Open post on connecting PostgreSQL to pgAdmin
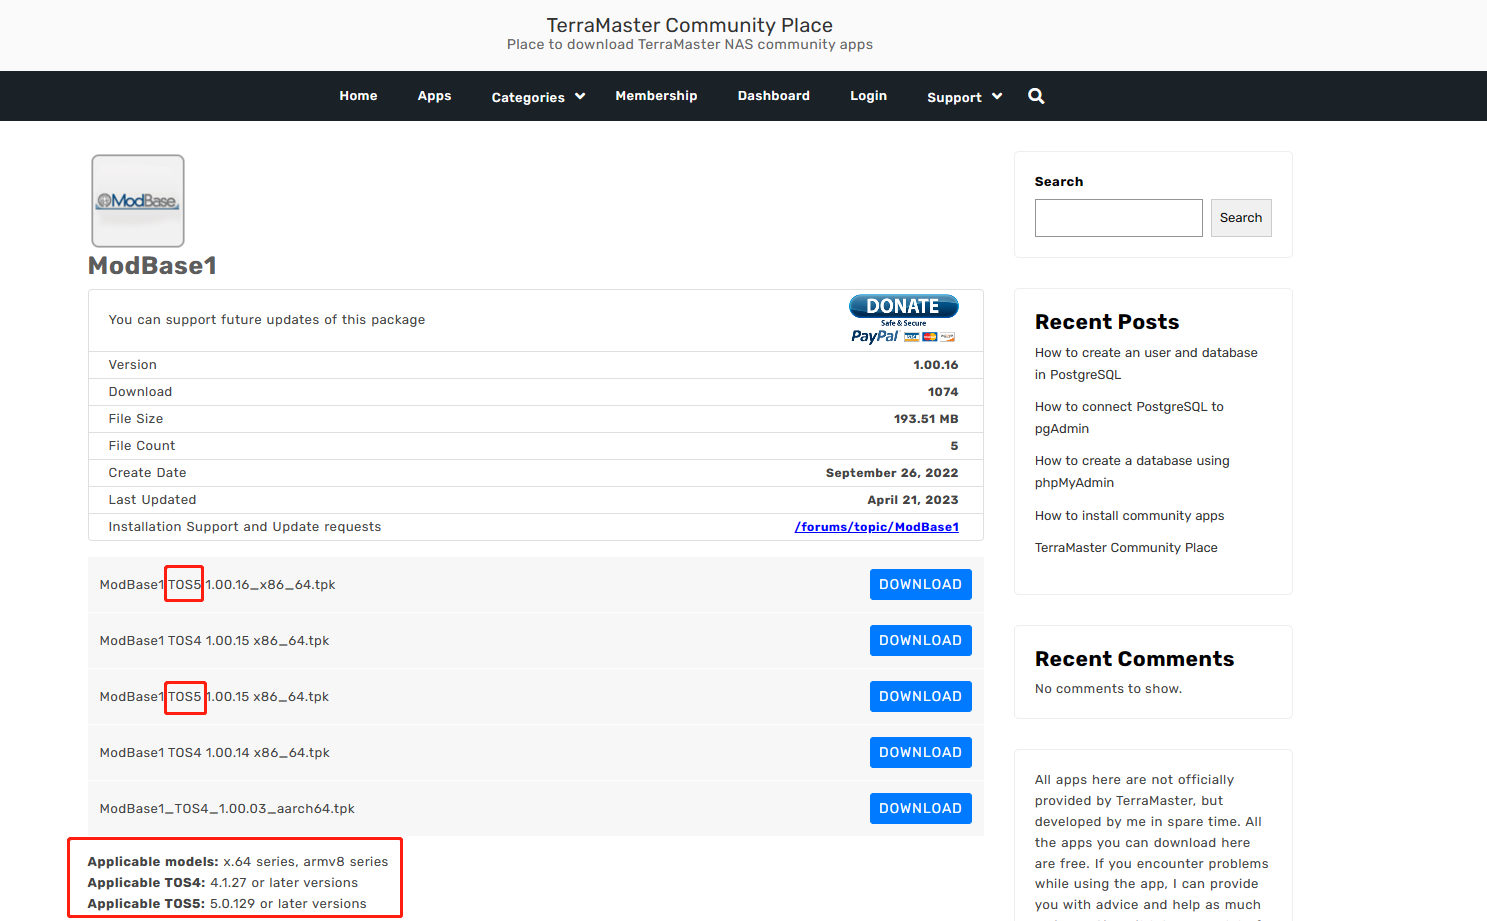 tap(1129, 418)
